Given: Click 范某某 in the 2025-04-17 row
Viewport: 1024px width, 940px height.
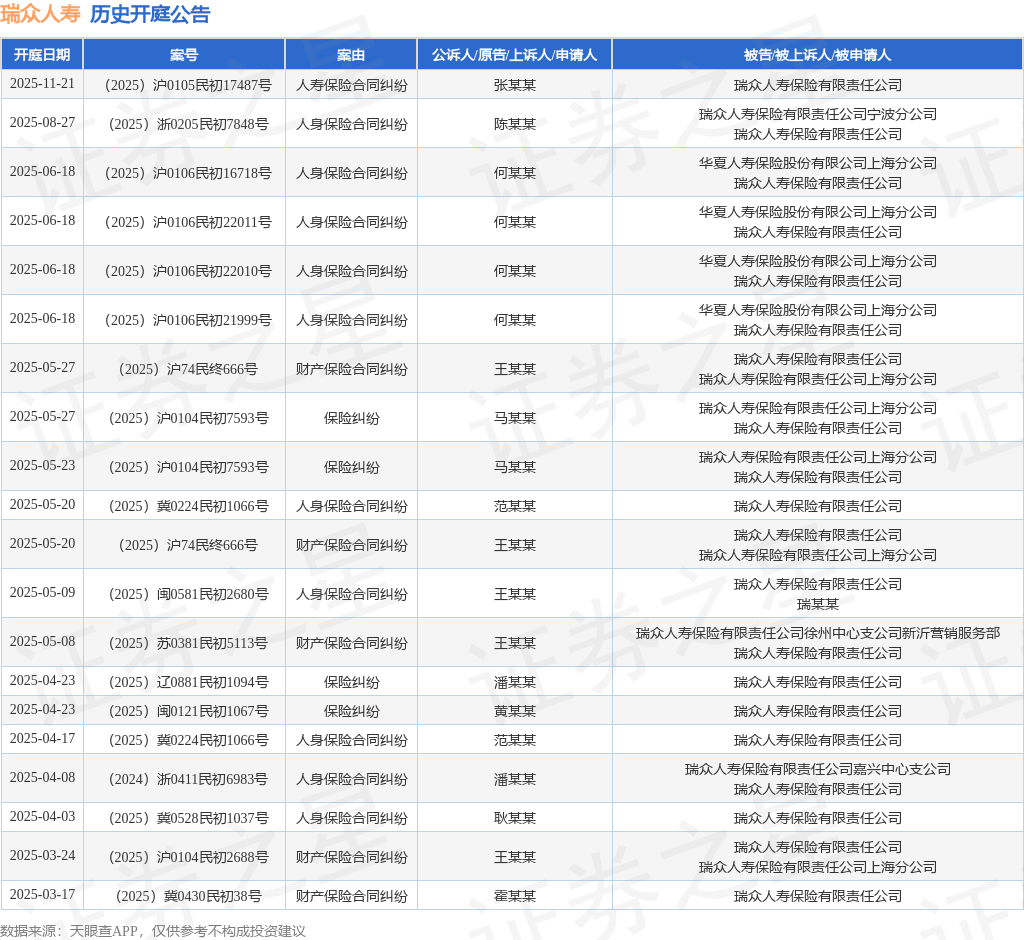Looking at the screenshot, I should [x=515, y=740].
